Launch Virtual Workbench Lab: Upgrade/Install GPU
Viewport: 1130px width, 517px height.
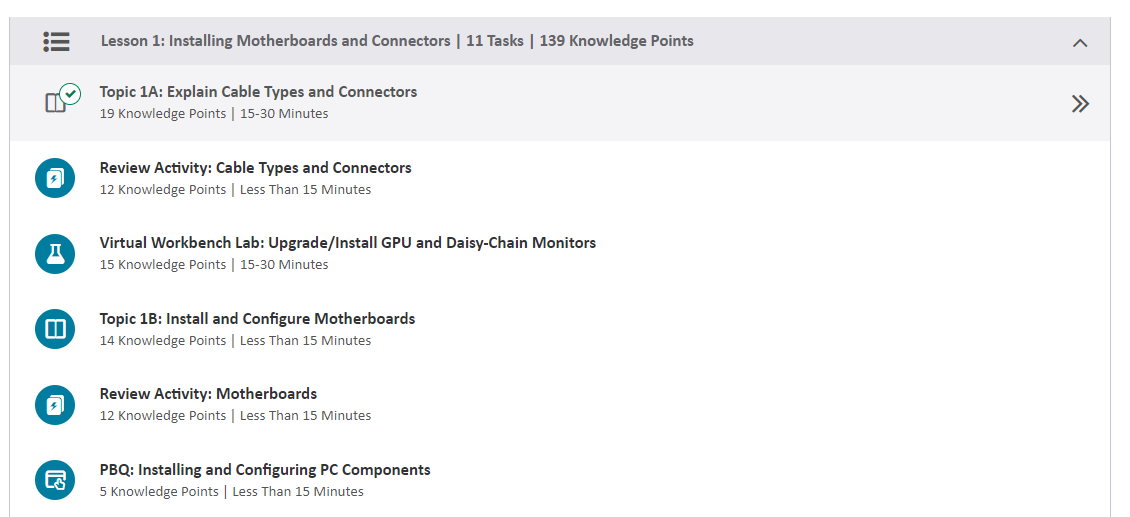(347, 242)
